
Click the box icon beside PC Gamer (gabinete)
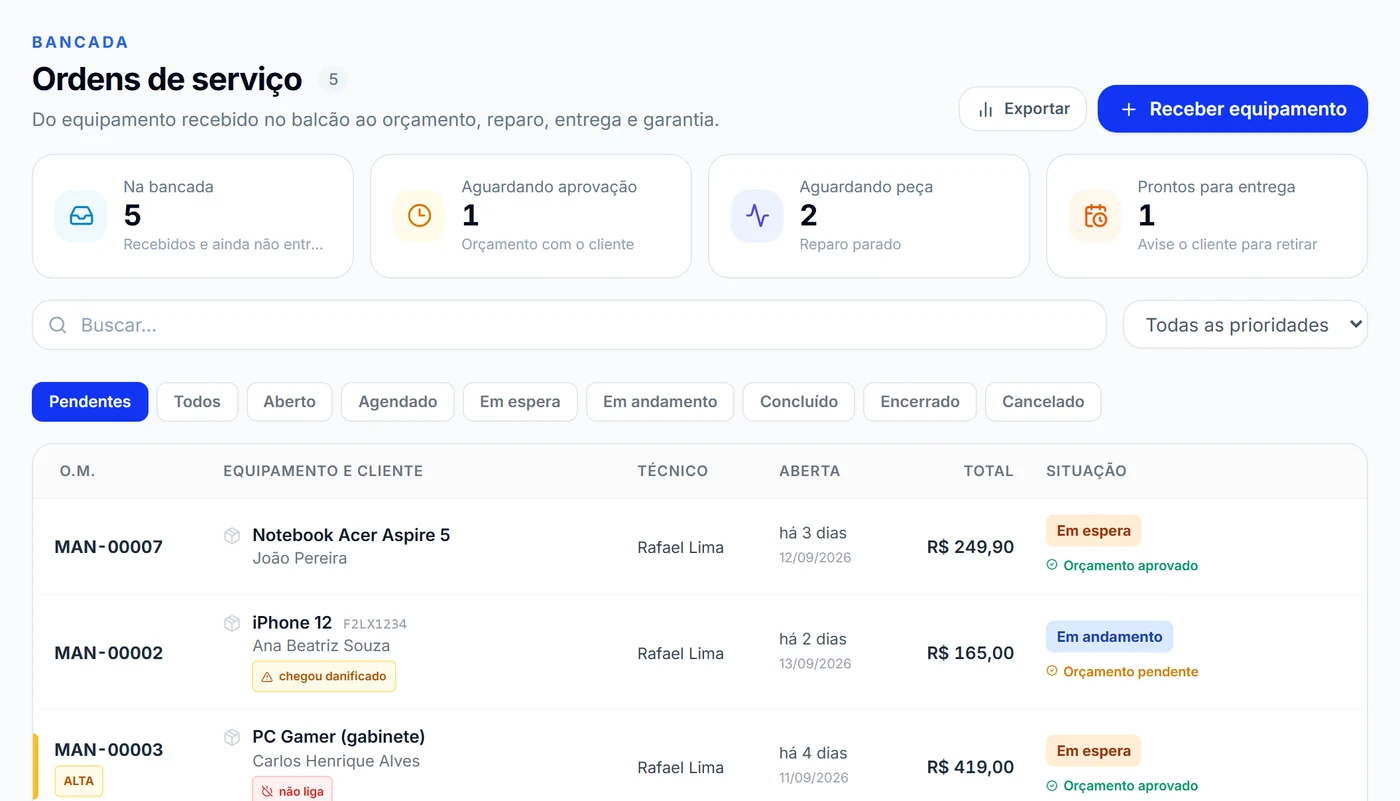pos(232,738)
